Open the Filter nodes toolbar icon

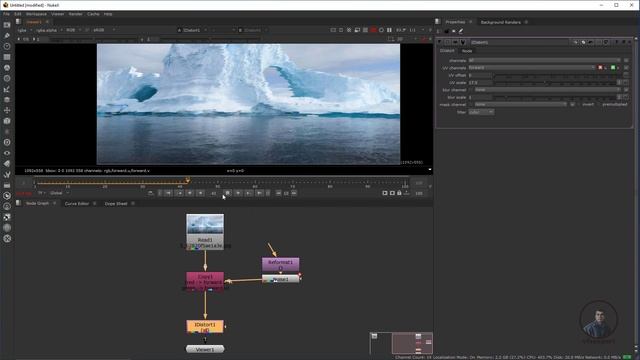pos(7,78)
